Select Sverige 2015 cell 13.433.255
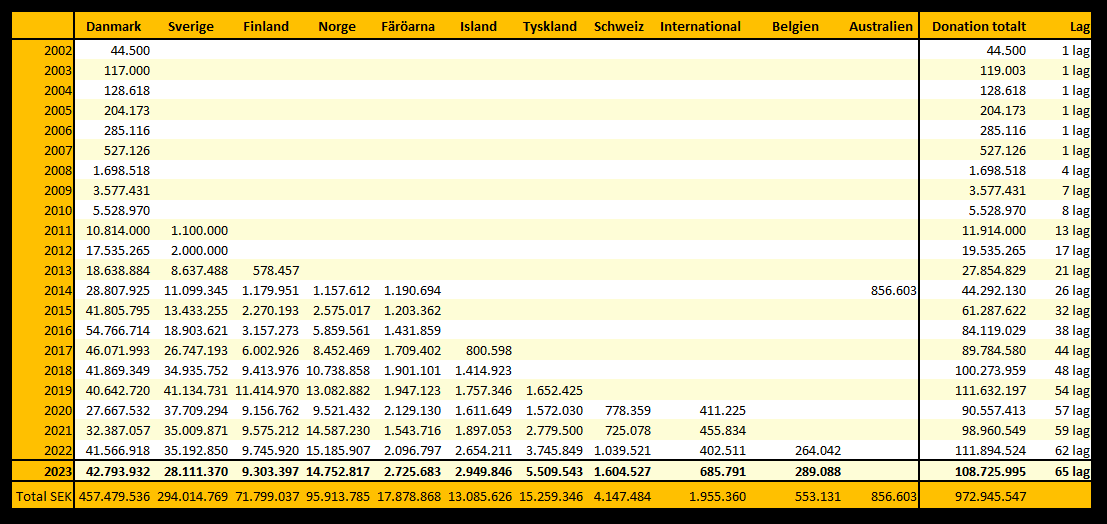This screenshot has height=524, width=1107. [196, 310]
